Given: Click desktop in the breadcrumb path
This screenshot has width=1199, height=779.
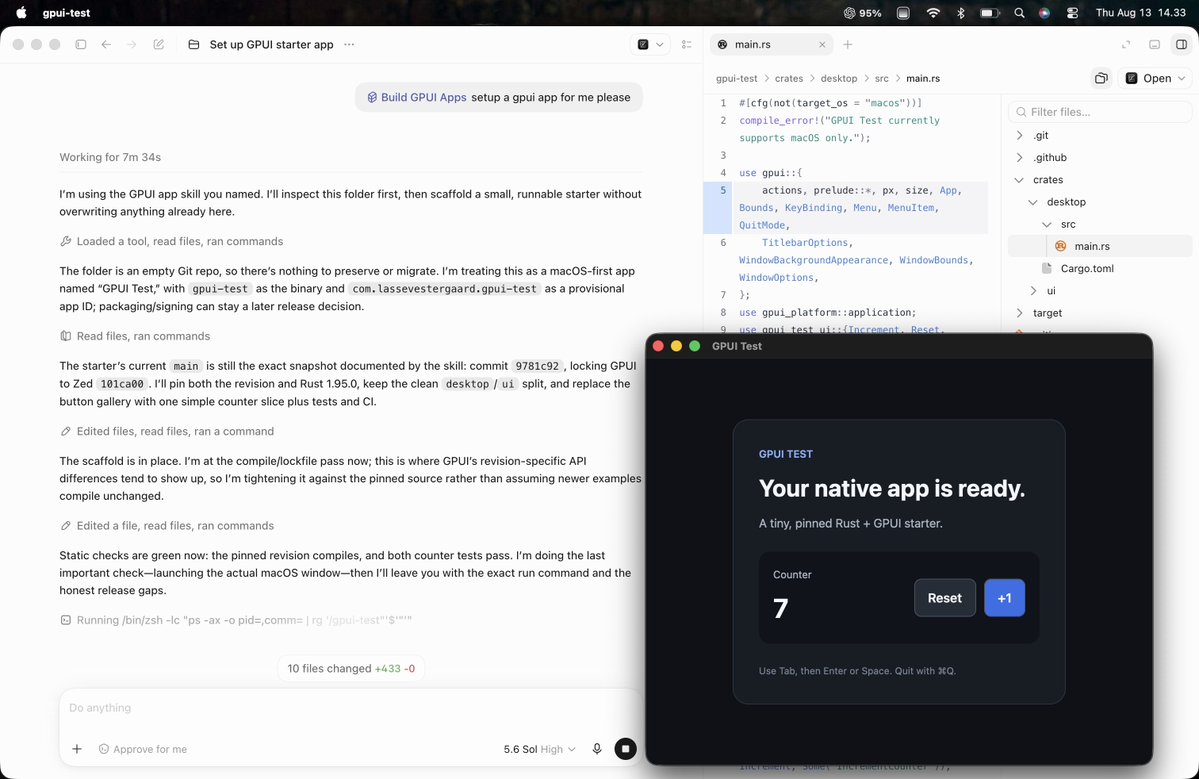Looking at the screenshot, I should click(839, 78).
